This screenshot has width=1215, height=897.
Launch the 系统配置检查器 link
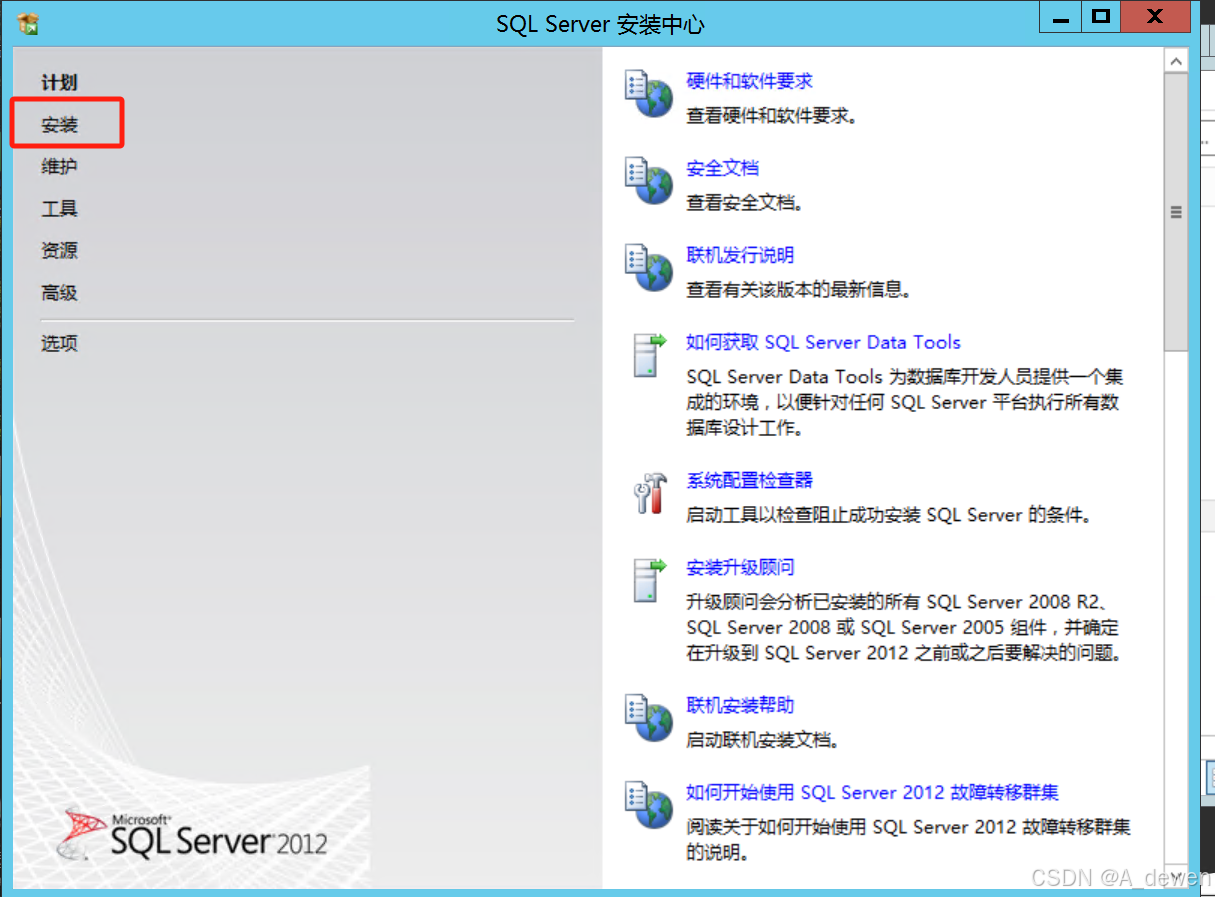750,480
